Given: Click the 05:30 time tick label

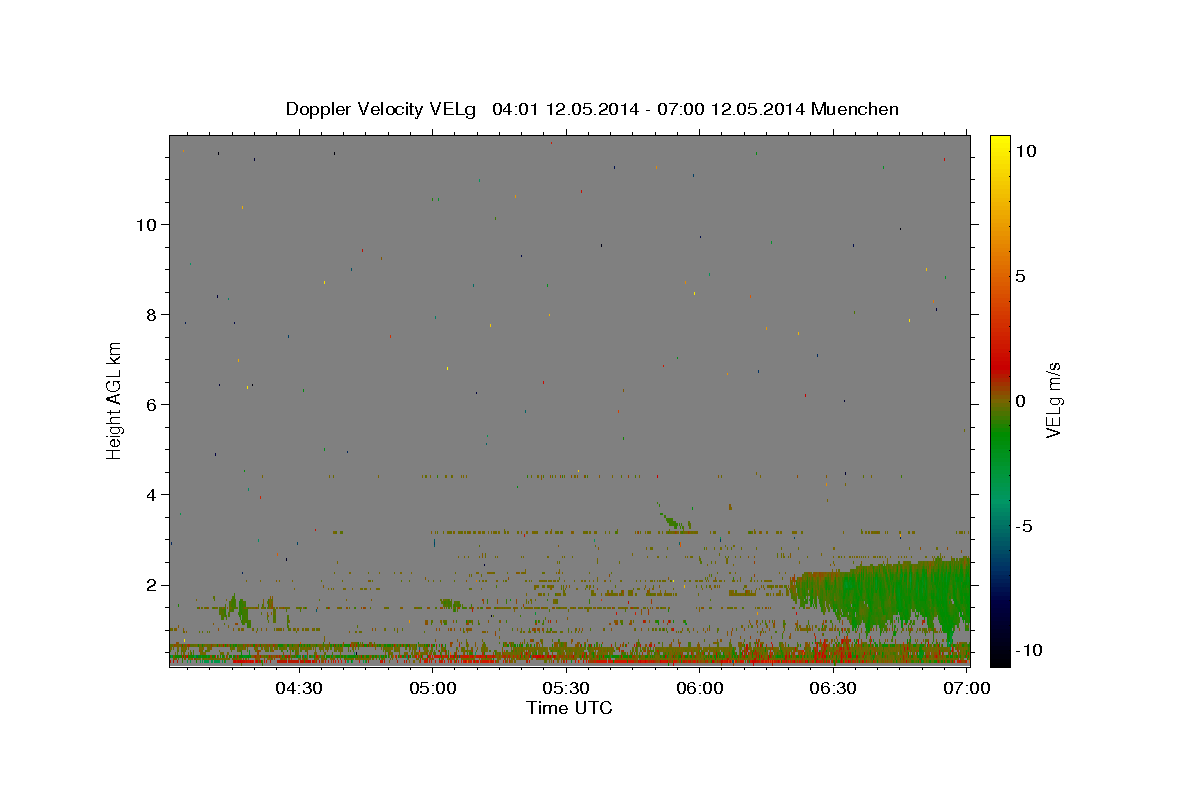Looking at the screenshot, I should click(x=566, y=688).
